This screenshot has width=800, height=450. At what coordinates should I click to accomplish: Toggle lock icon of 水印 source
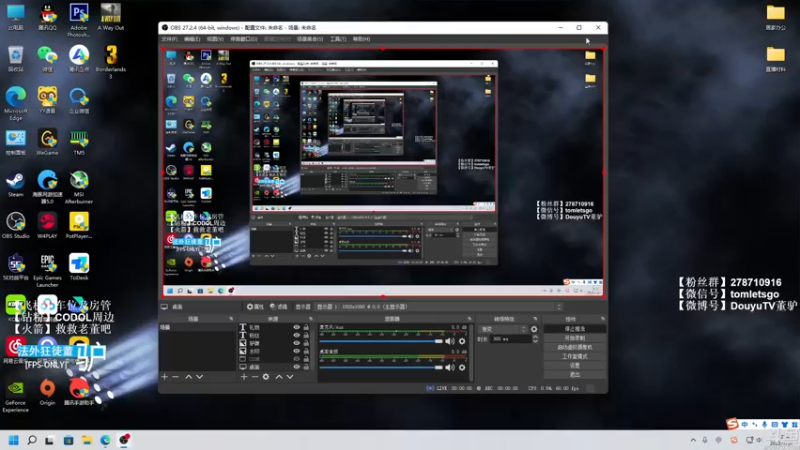click(x=306, y=351)
